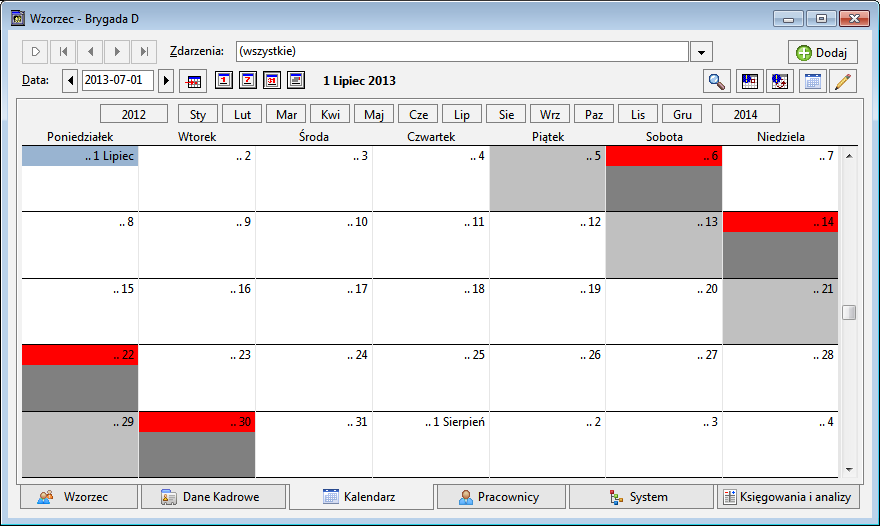Select month Cze
This screenshot has width=880, height=526.
pyautogui.click(x=418, y=114)
